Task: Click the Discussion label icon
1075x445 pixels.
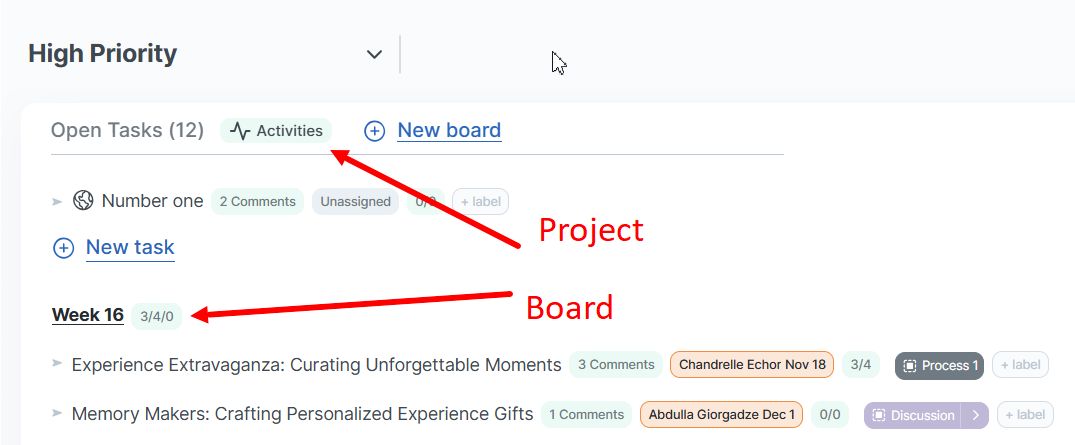Action: [878, 415]
